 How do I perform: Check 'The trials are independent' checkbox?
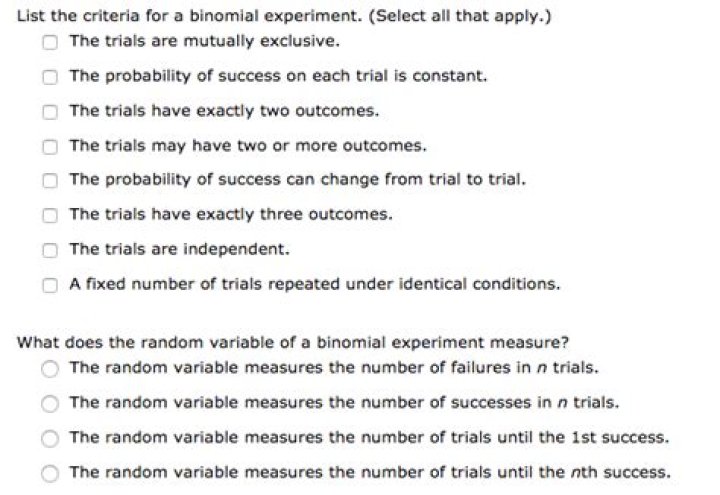click(50, 250)
